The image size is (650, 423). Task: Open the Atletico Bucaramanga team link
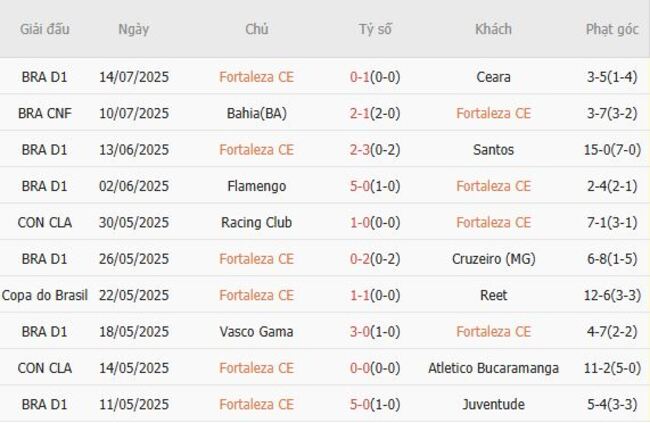tap(493, 368)
